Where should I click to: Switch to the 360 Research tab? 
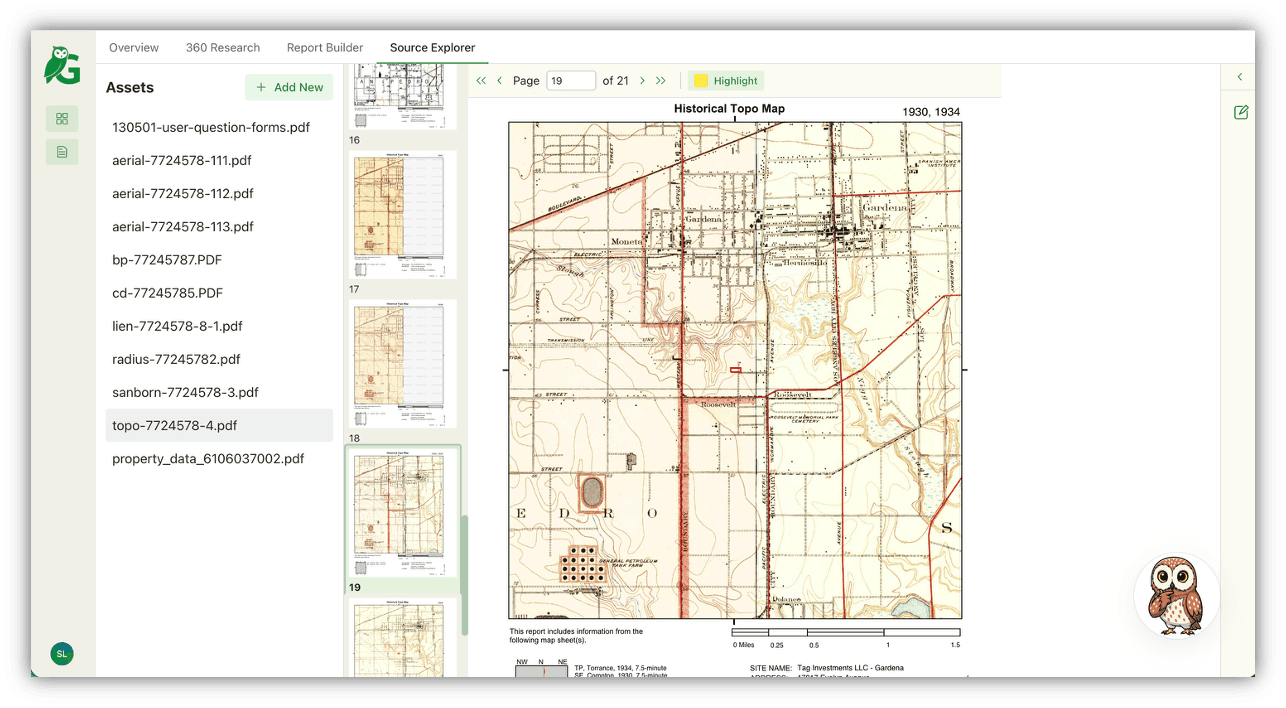(x=223, y=48)
